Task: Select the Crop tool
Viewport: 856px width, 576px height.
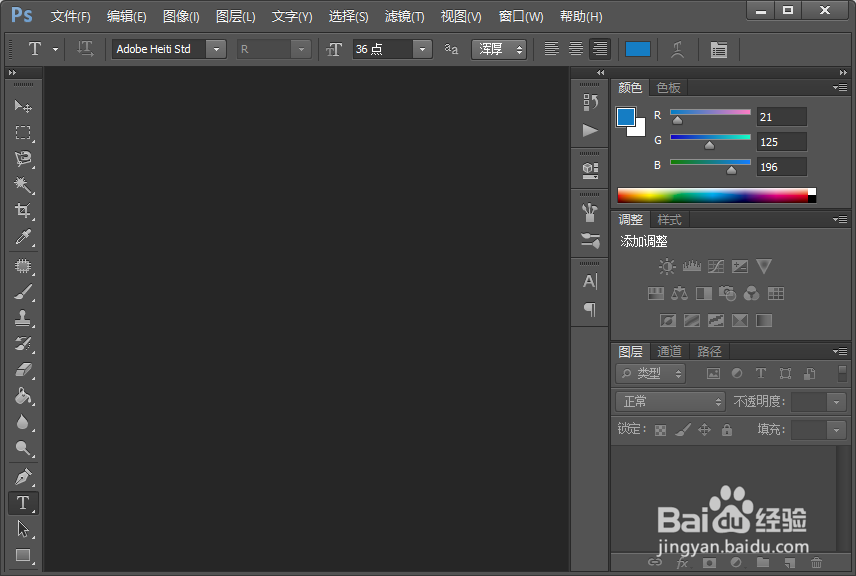Action: click(x=23, y=211)
